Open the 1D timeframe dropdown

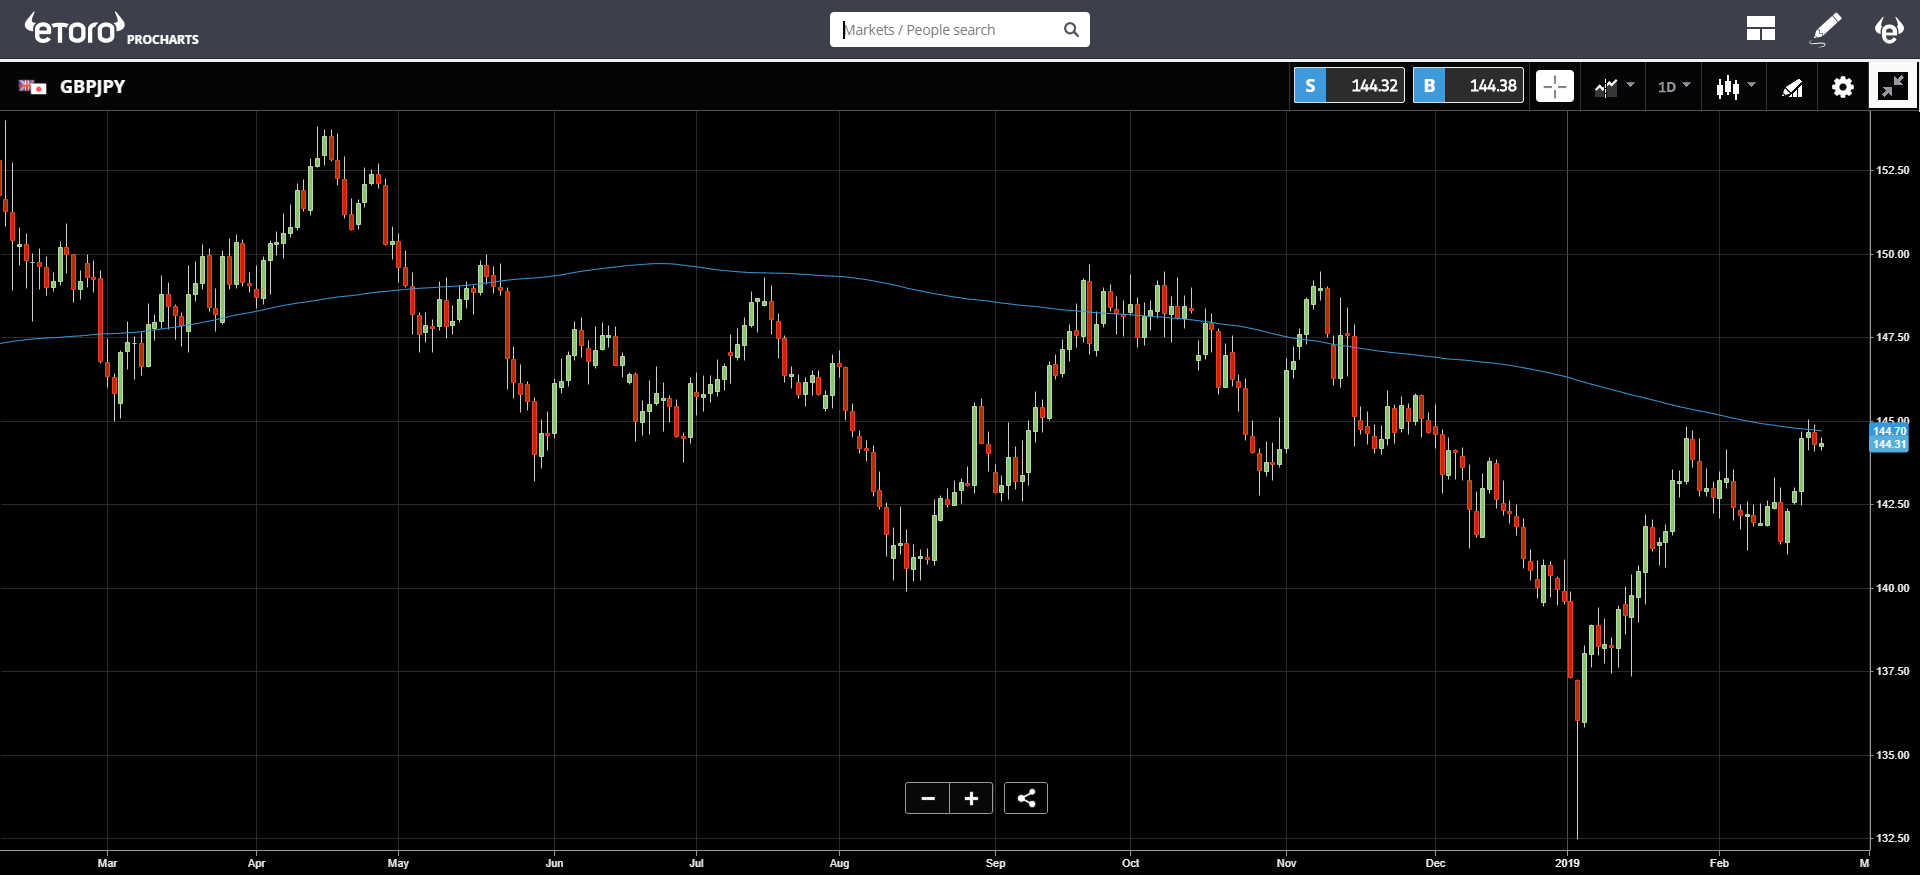(x=1673, y=87)
